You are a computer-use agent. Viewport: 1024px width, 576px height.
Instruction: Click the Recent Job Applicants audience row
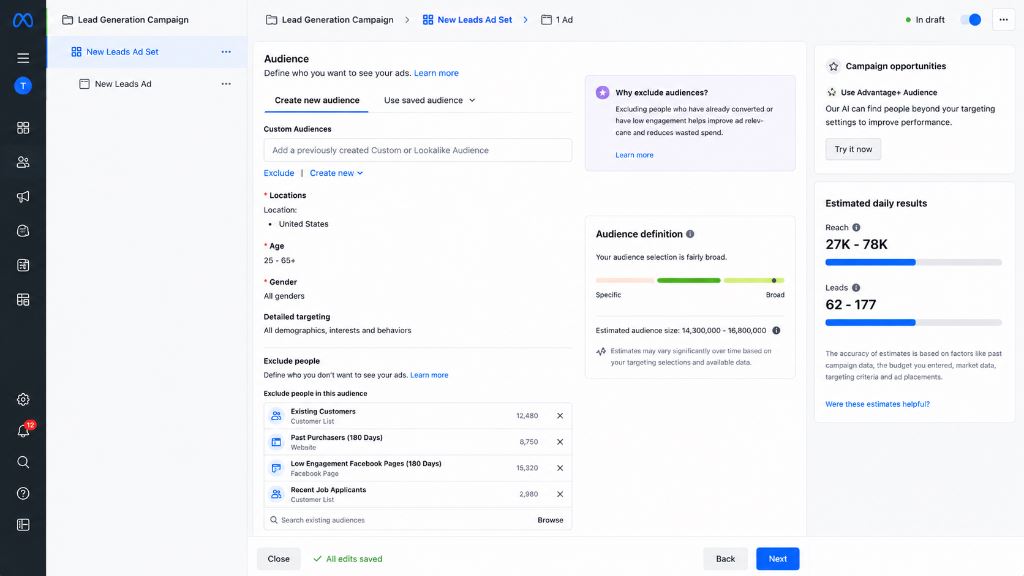(418, 494)
